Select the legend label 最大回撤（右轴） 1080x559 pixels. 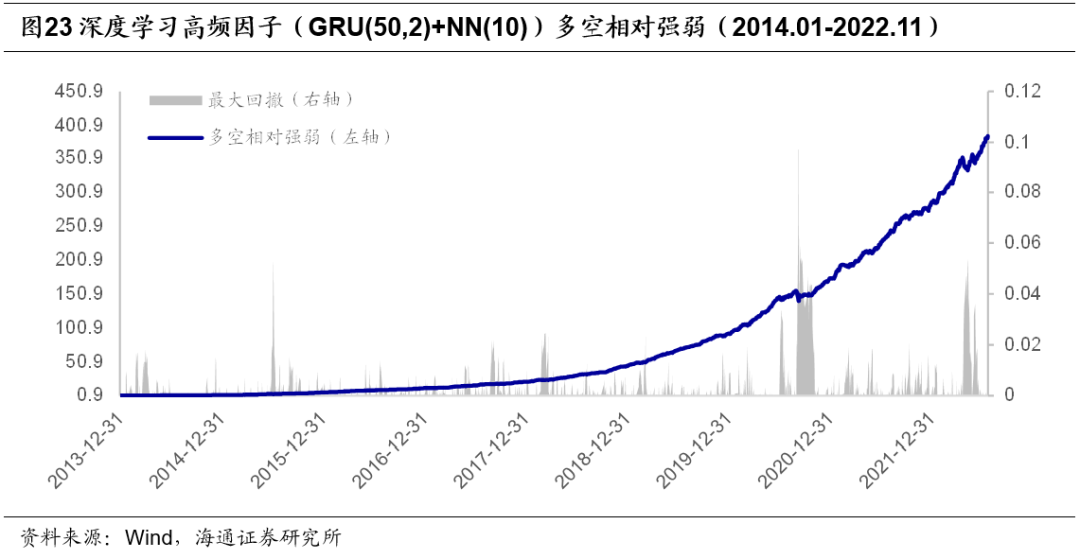[281, 101]
